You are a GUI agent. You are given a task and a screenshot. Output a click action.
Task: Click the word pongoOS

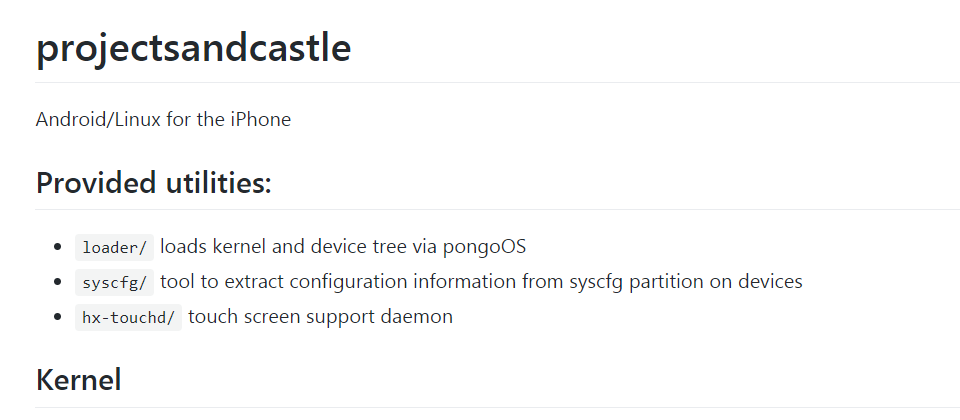pos(485,247)
